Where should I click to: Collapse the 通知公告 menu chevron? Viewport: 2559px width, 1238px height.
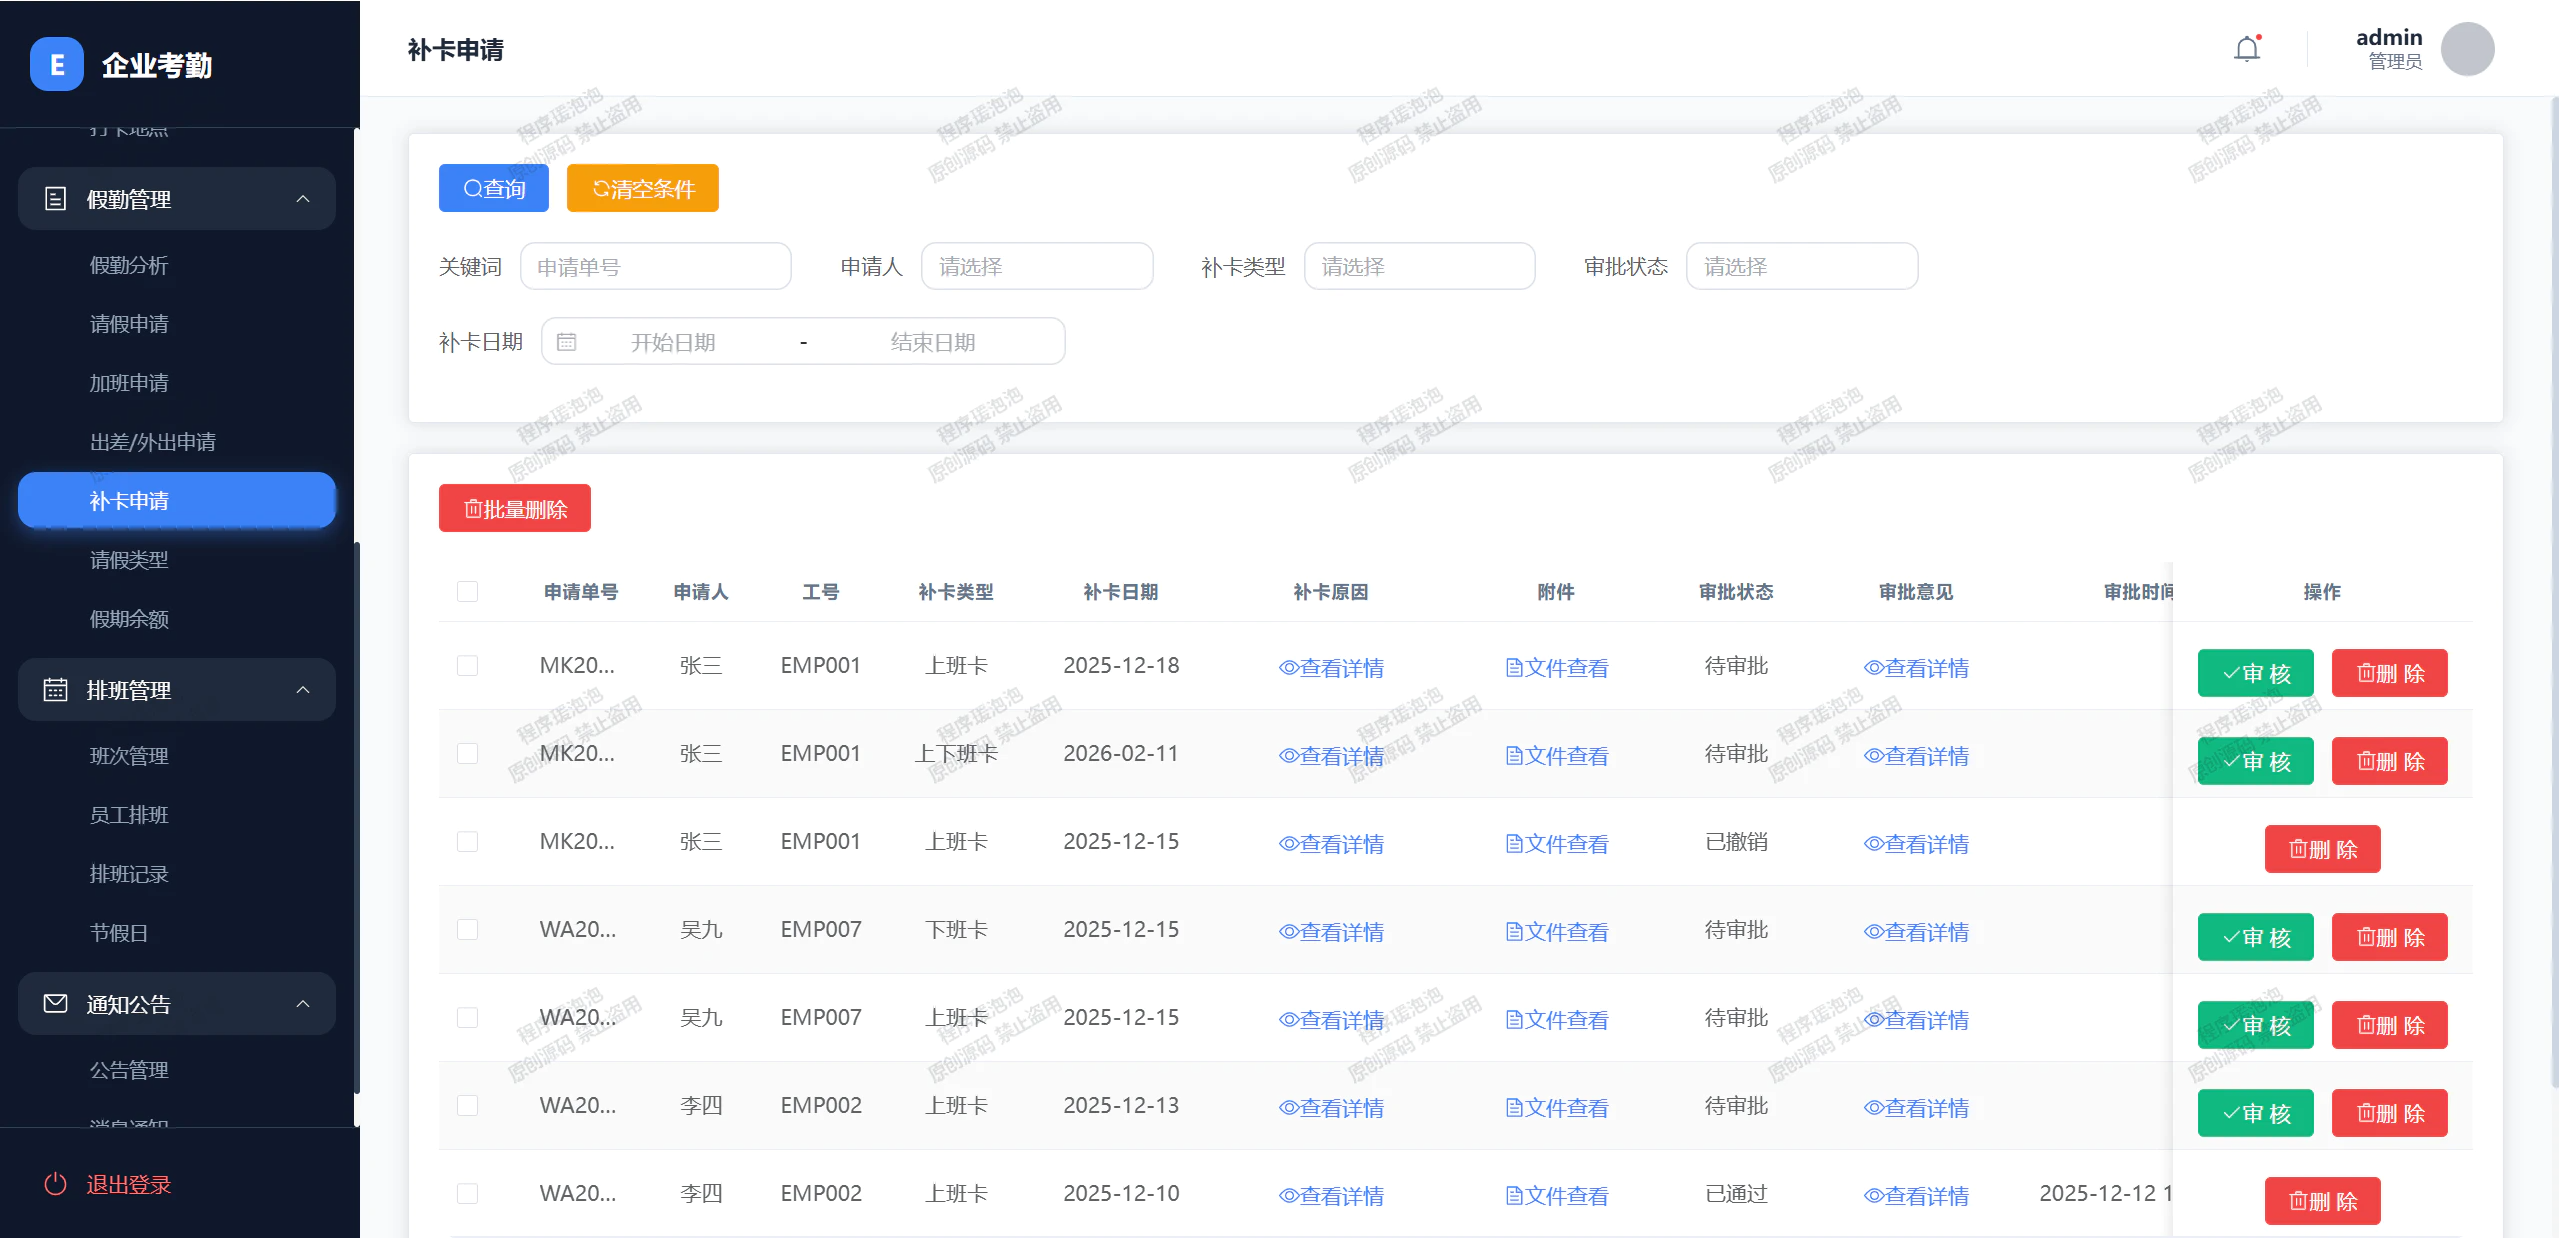303,1004
